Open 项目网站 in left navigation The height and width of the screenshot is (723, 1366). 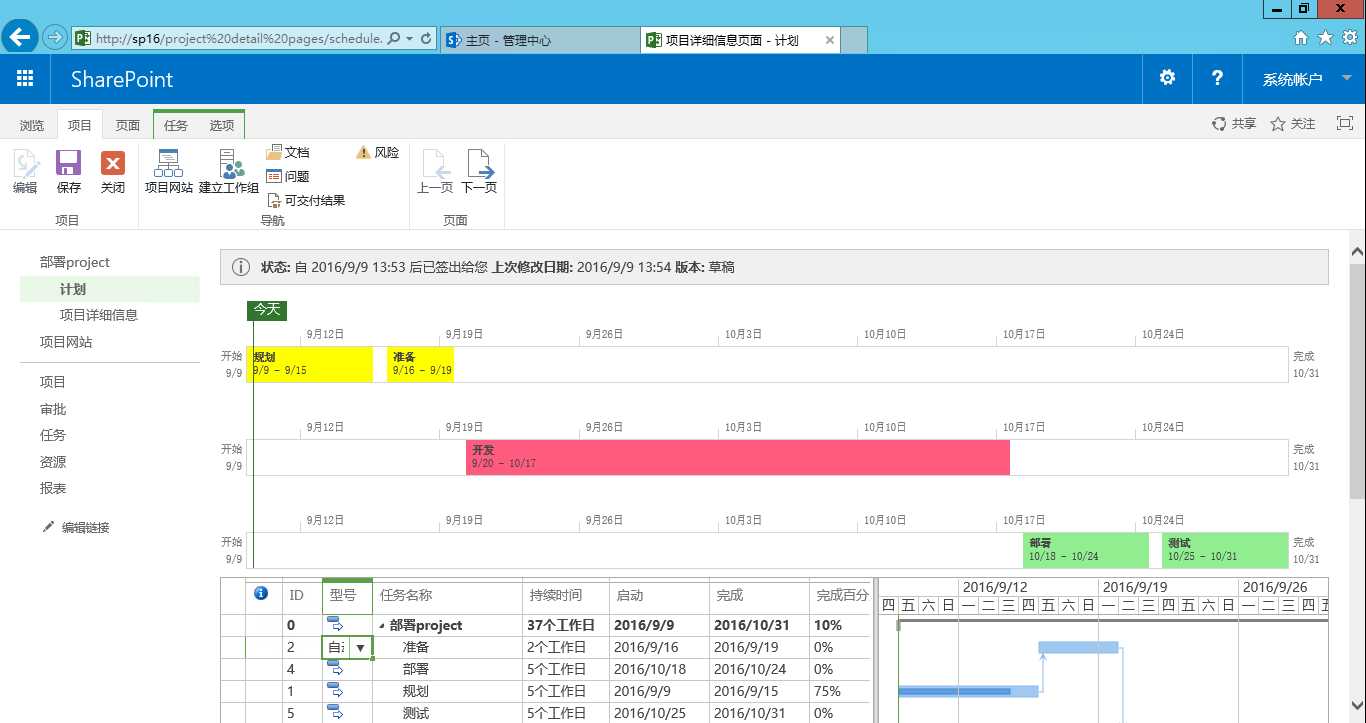(x=66, y=342)
